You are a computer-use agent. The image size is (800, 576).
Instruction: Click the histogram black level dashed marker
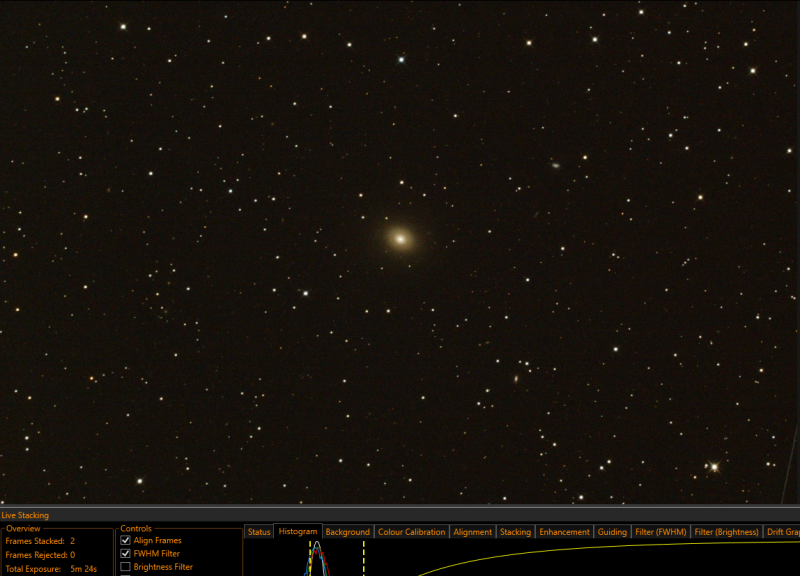click(310, 558)
